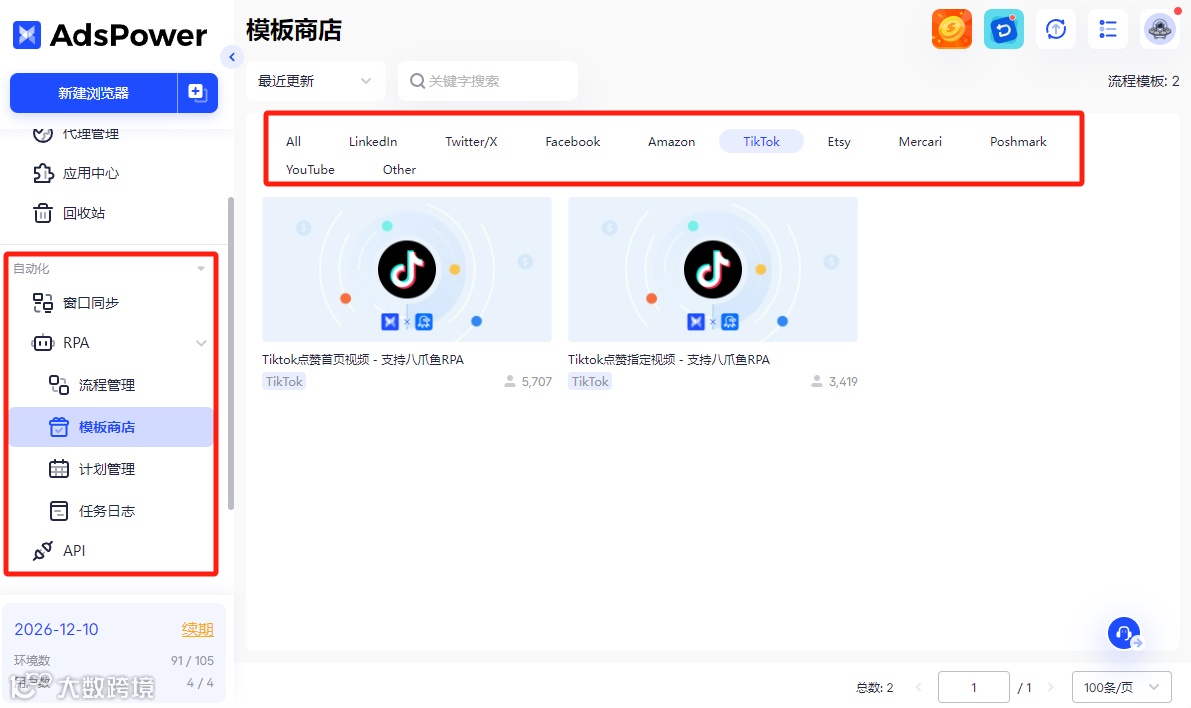
Task: Click the 回收站 trash icon
Action: [x=43, y=213]
